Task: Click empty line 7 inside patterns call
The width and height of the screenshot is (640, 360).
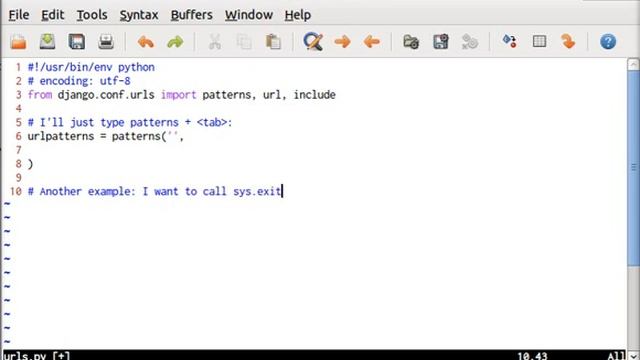Action: tap(327, 150)
